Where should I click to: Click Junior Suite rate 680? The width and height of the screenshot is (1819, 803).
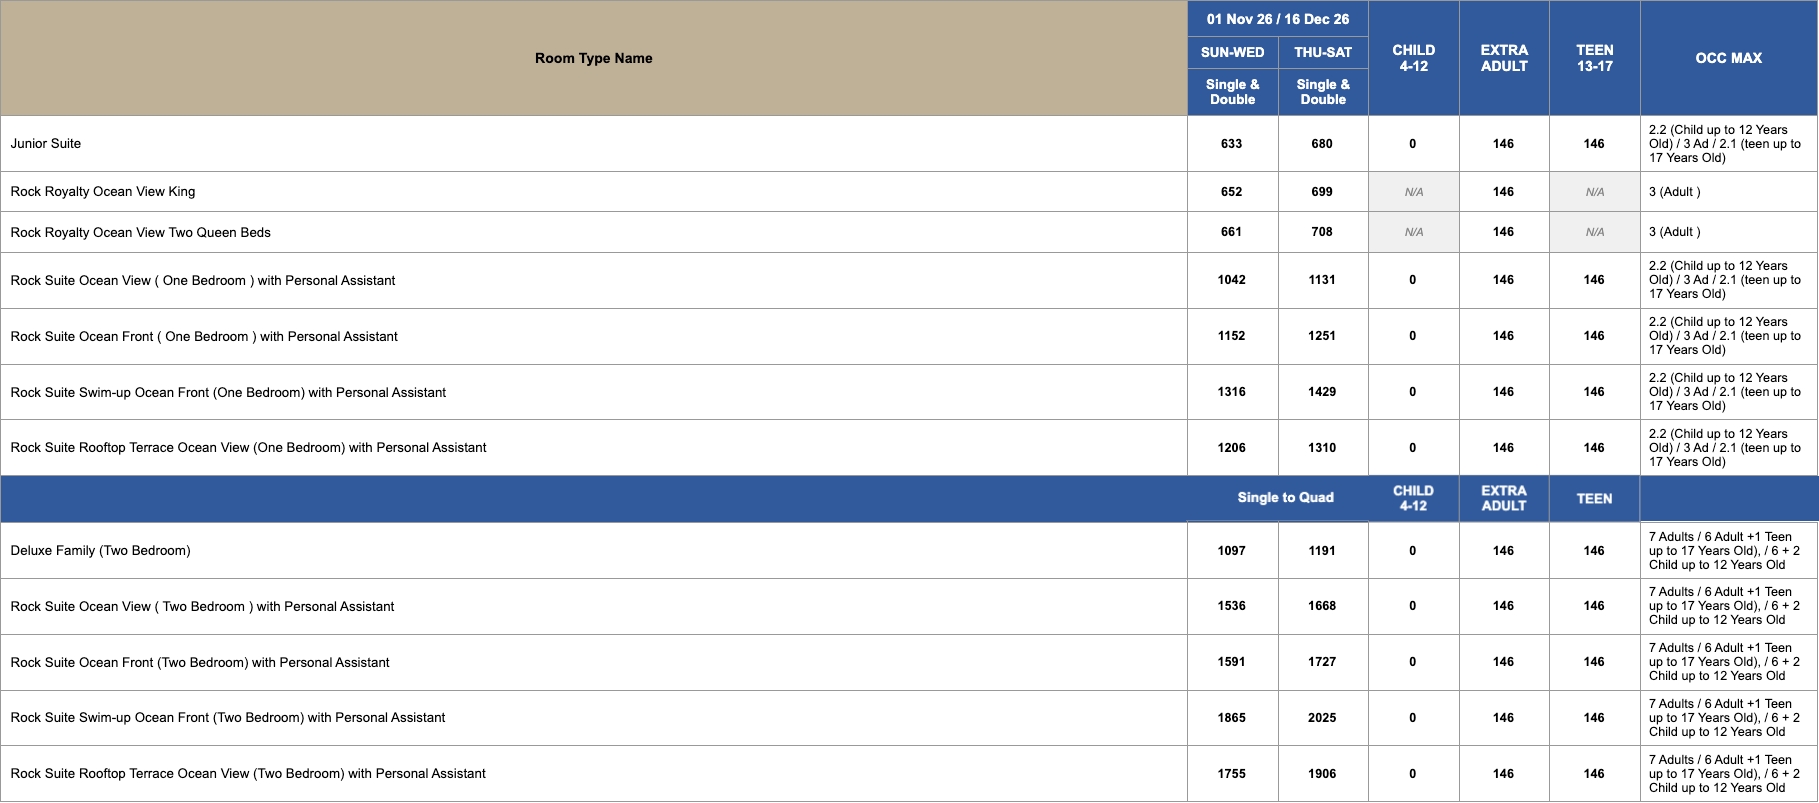click(x=1322, y=144)
